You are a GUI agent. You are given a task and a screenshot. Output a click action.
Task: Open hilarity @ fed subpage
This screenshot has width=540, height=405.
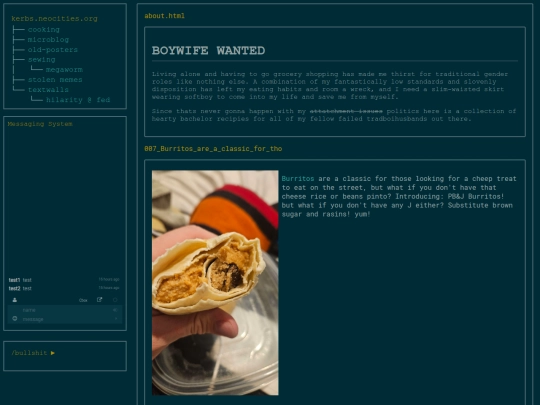point(78,100)
